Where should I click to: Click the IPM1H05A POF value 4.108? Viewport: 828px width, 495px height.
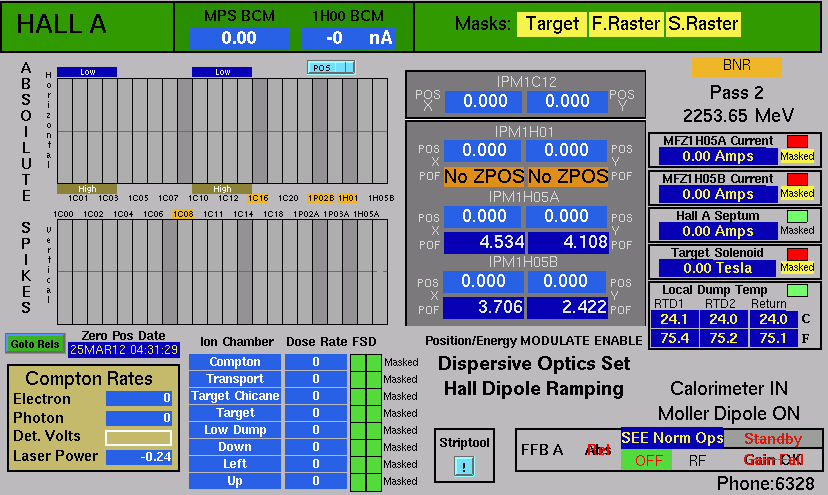[x=568, y=242]
